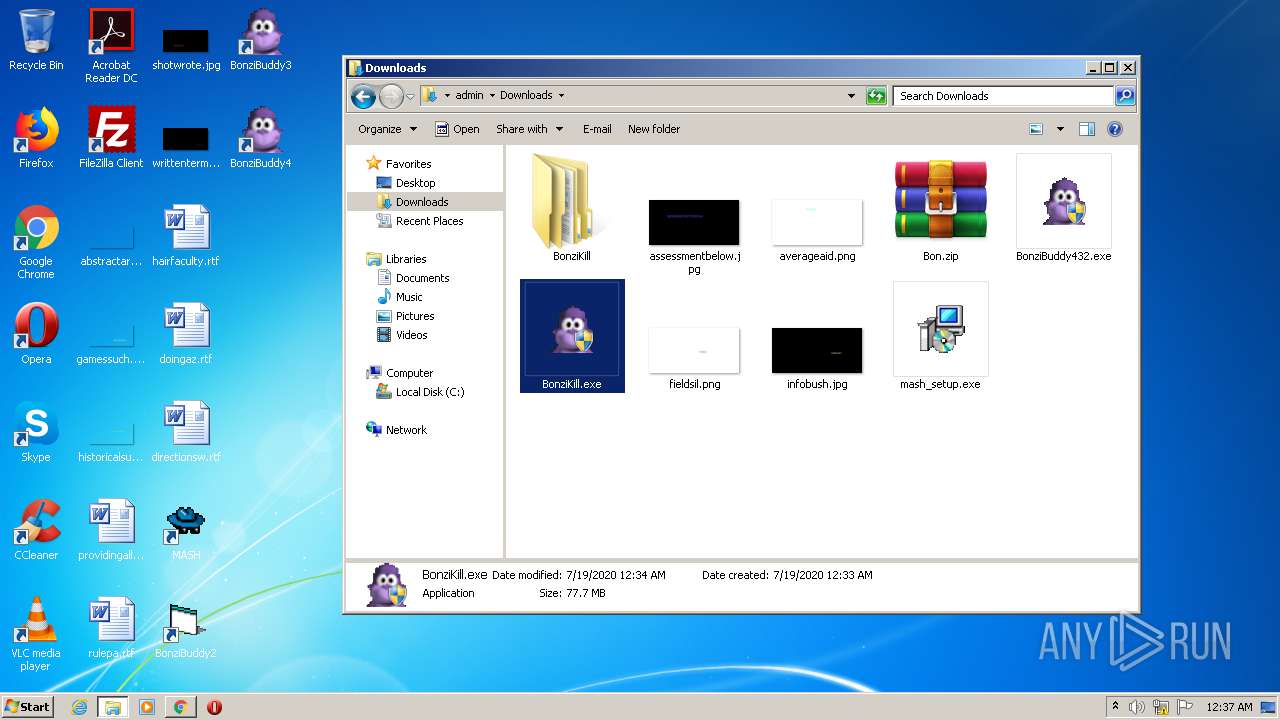Viewport: 1280px width, 720px height.
Task: Open the Recycle Bin desktop icon
Action: 36,40
